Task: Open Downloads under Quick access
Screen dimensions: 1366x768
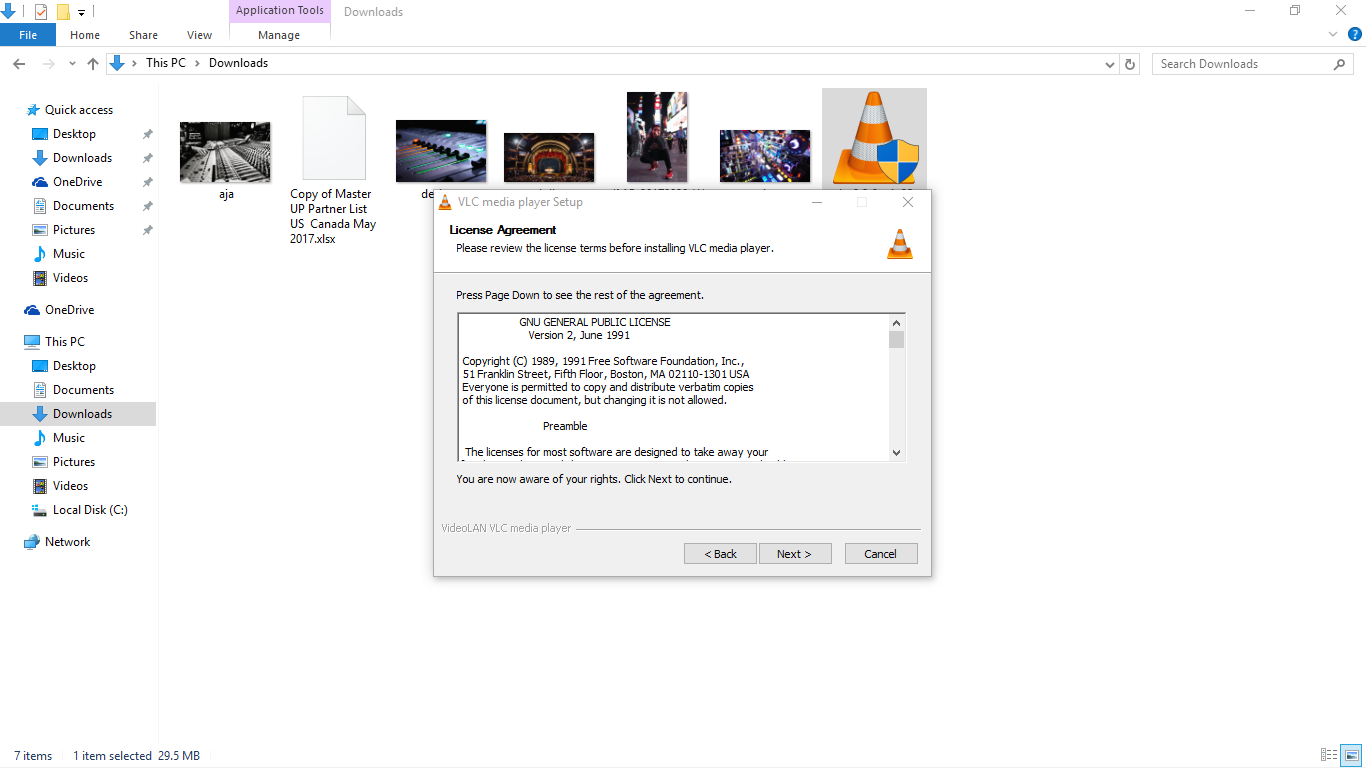Action: pos(82,158)
